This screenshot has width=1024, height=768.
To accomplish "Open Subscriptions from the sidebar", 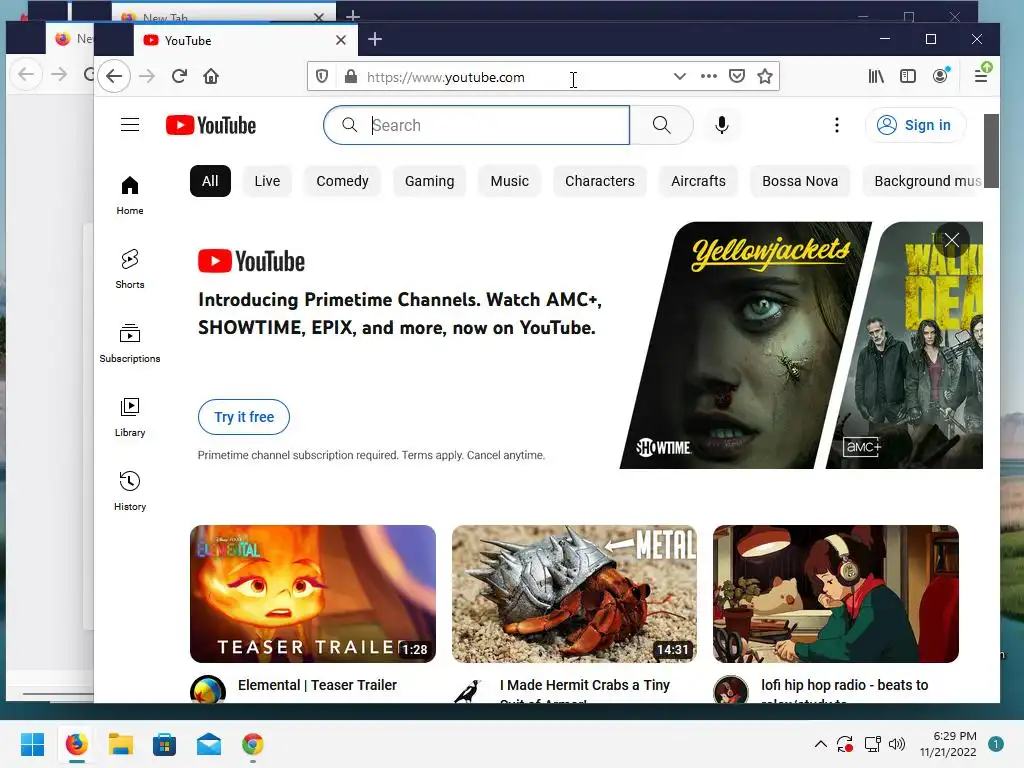I will click(130, 343).
